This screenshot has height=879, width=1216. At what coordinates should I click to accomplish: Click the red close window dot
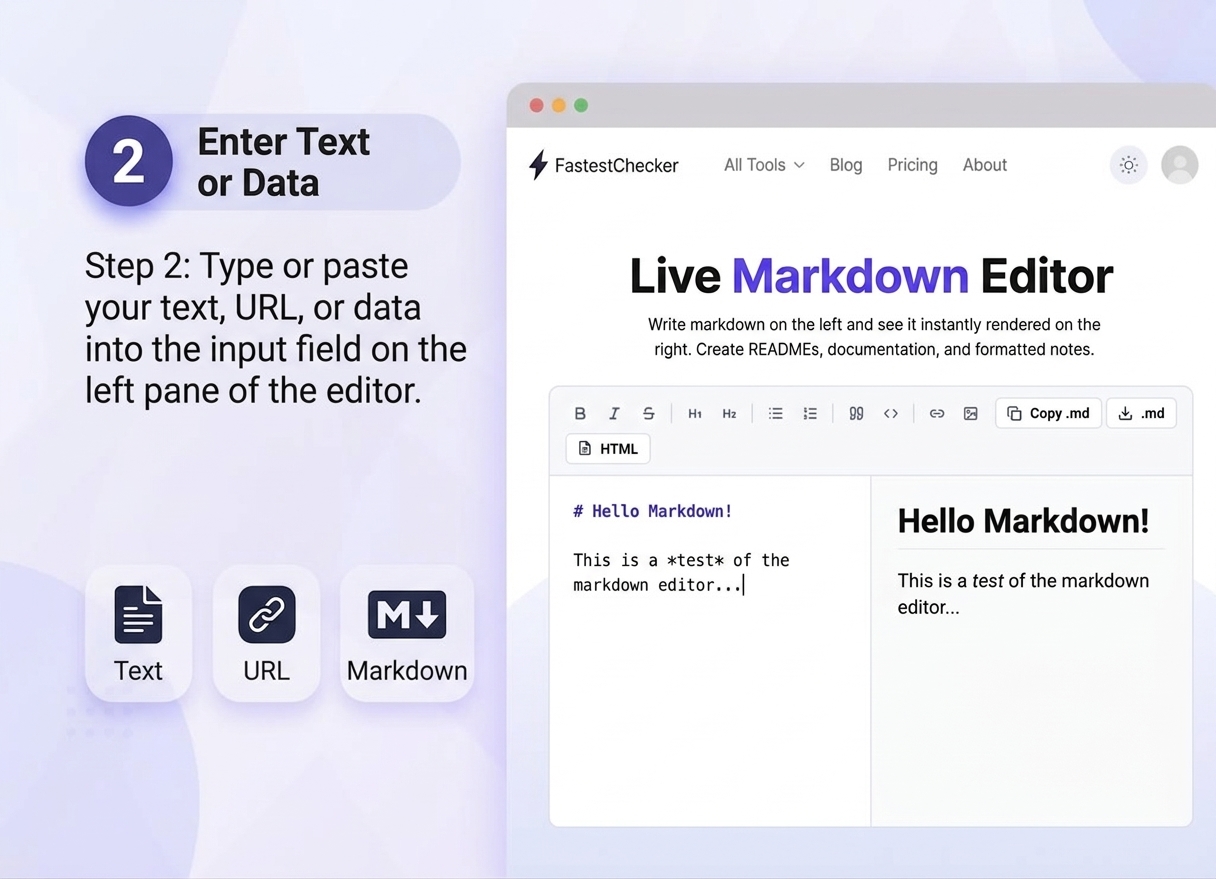(x=536, y=105)
